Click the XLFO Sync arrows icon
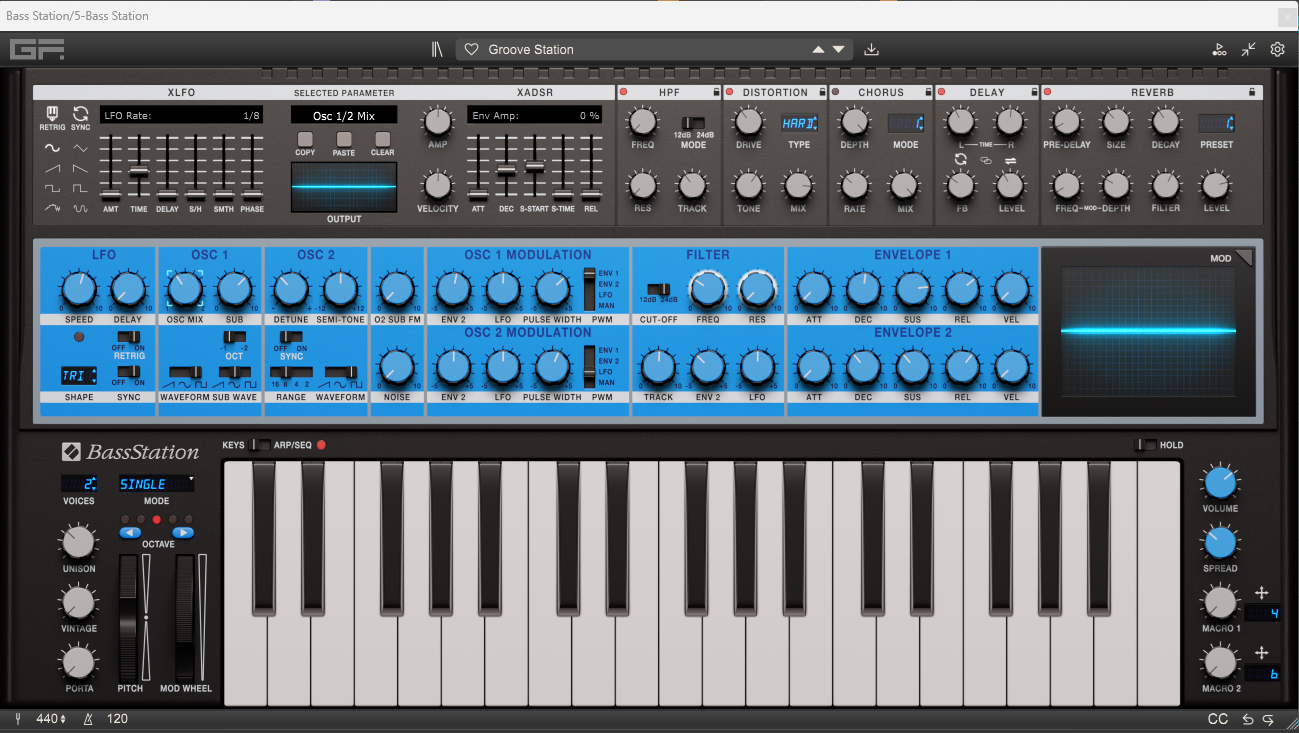Viewport: 1299px width, 733px height. 80,114
